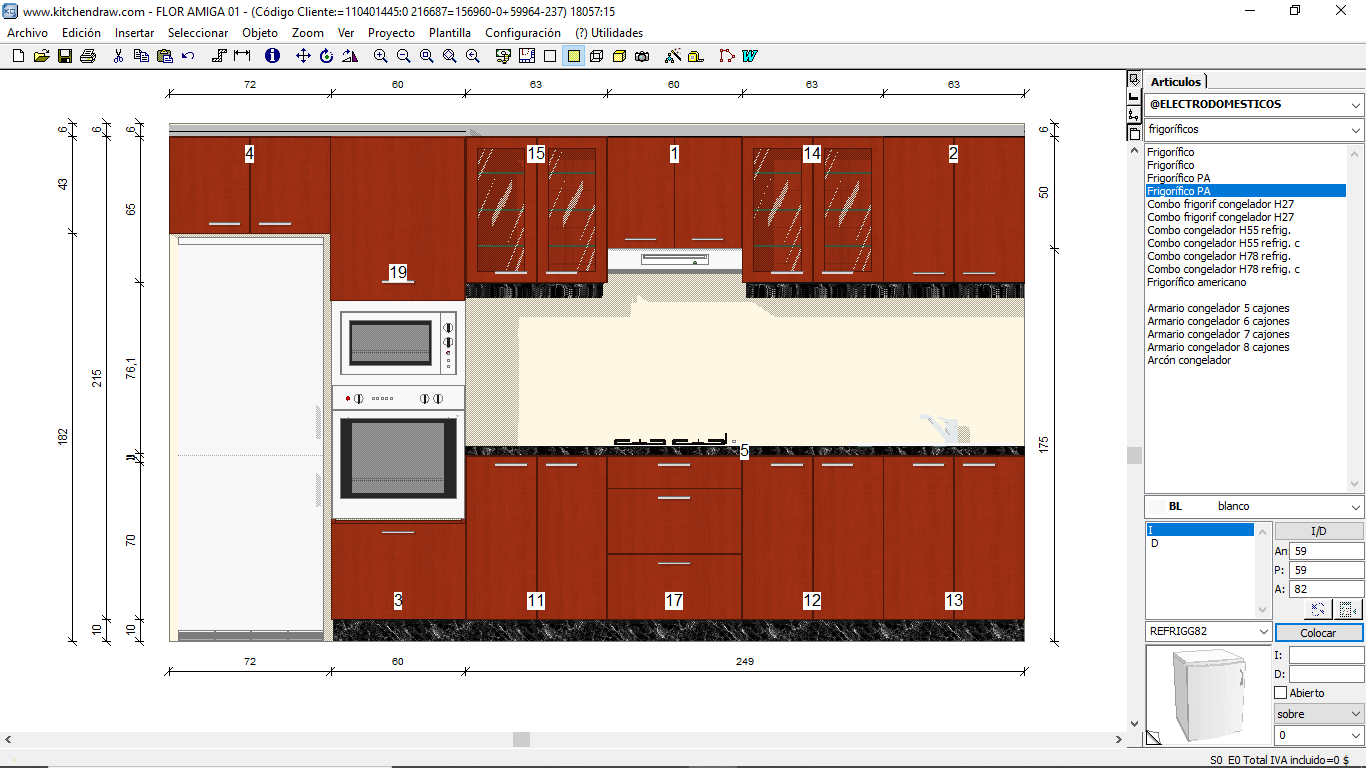Image resolution: width=1366 pixels, height=768 pixels.
Task: Open the frigoríficos category dropdown
Action: (1354, 130)
